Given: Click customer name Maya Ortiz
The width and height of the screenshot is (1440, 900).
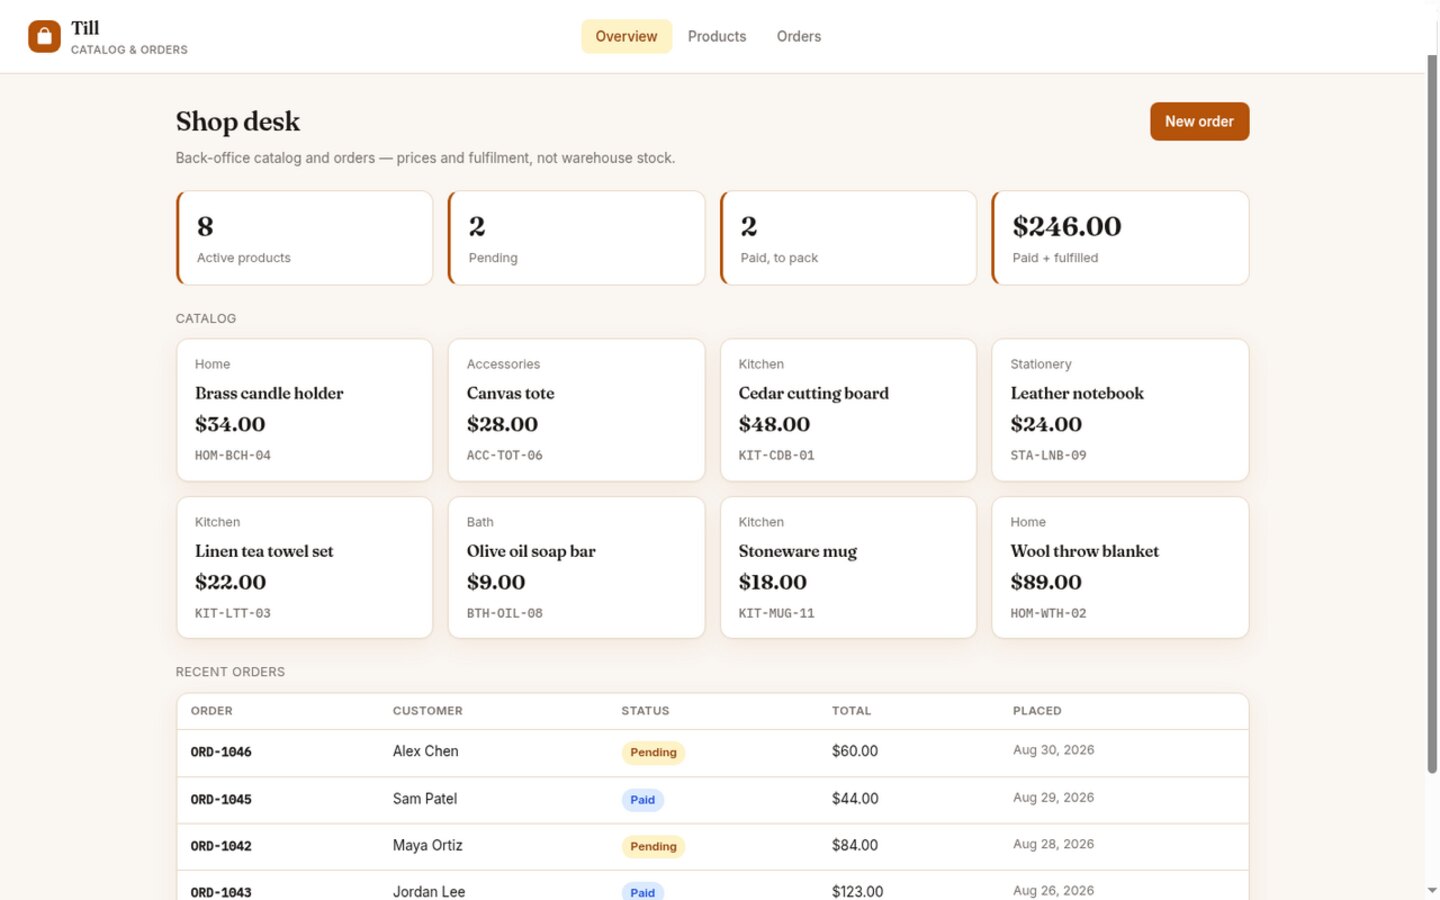Looking at the screenshot, I should (427, 845).
